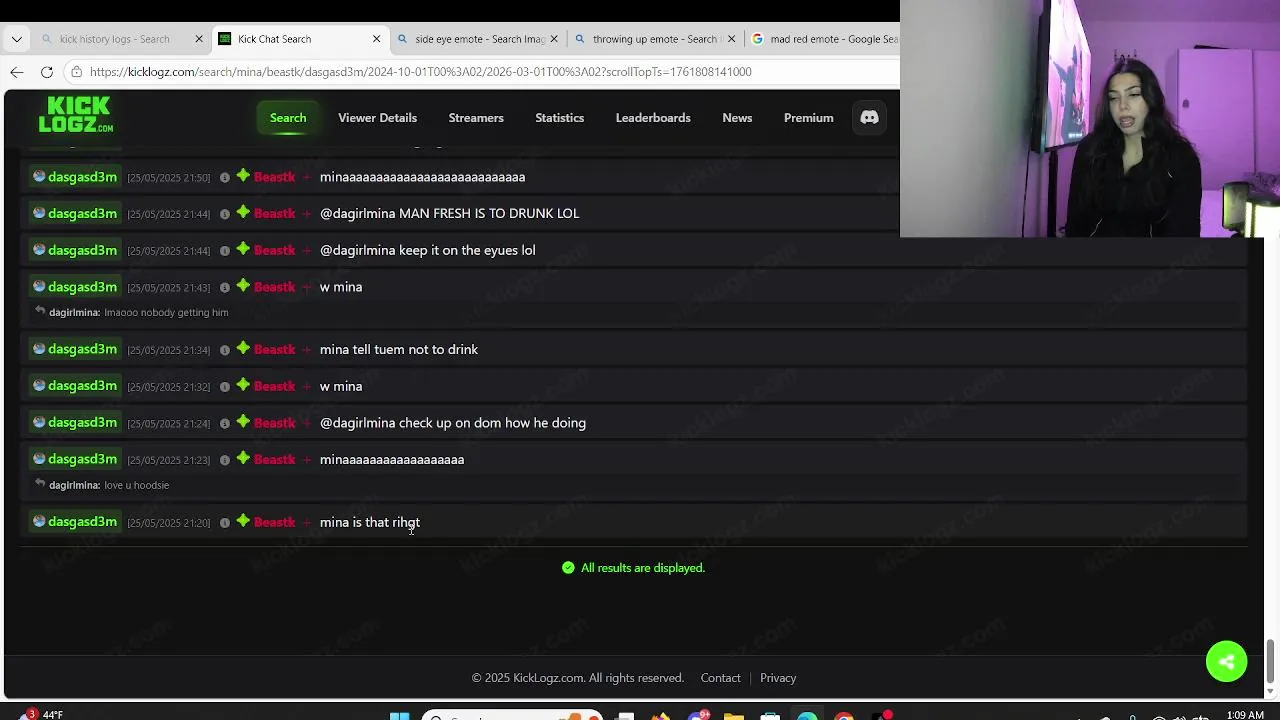Open info icon on the 21:50 message row
Image resolution: width=1280 pixels, height=720 pixels.
pos(224,177)
